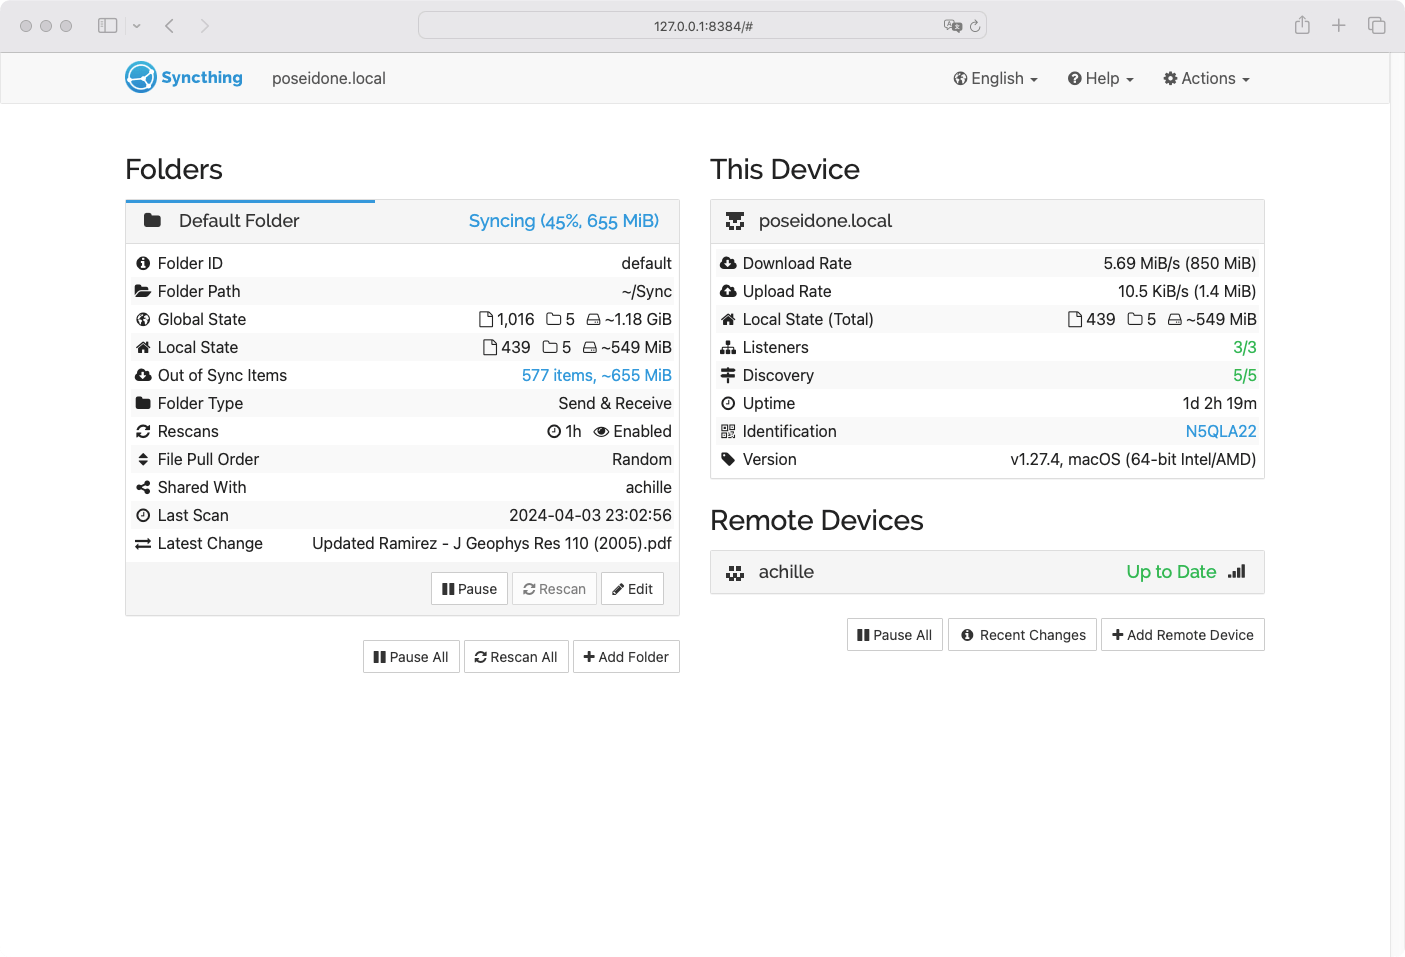The image size is (1405, 957).
Task: Click the achille device identicon
Action: [735, 572]
